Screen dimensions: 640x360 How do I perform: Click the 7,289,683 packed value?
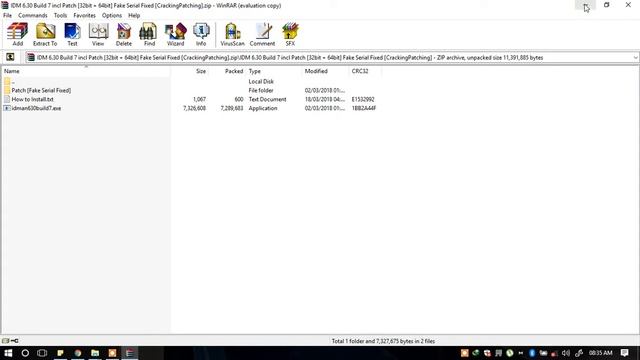[x=232, y=108]
